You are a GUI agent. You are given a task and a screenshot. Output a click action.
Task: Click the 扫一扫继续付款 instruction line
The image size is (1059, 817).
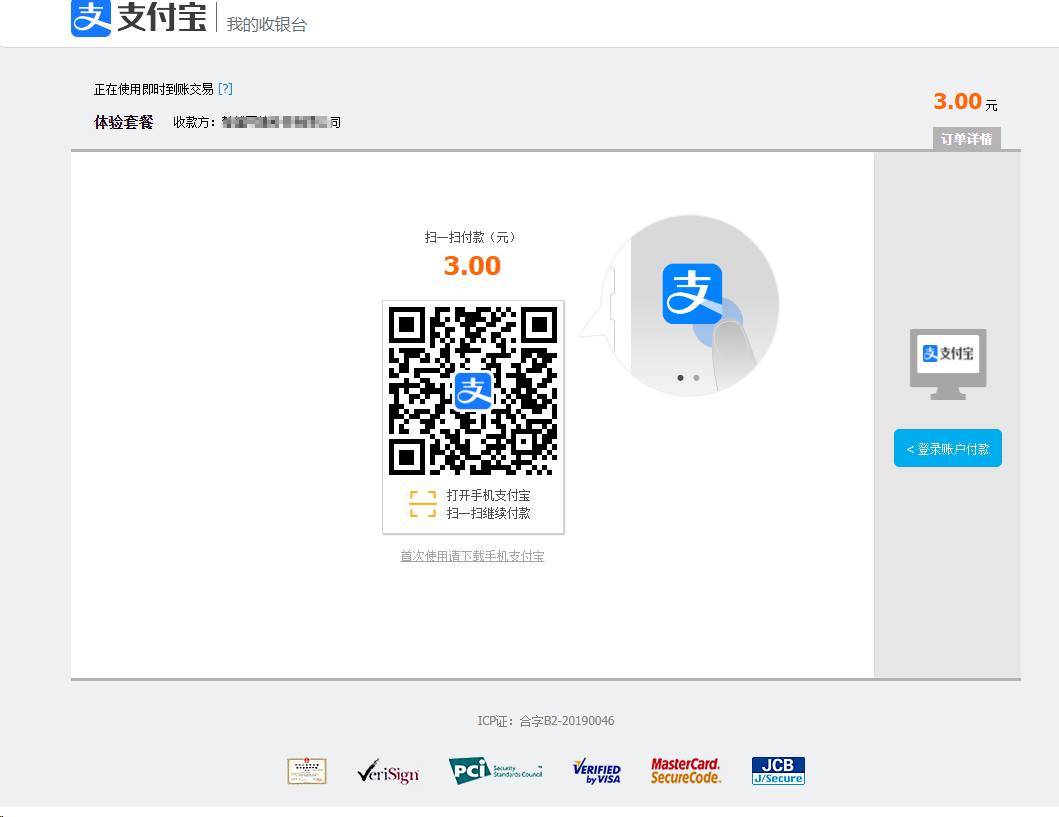click(488, 513)
